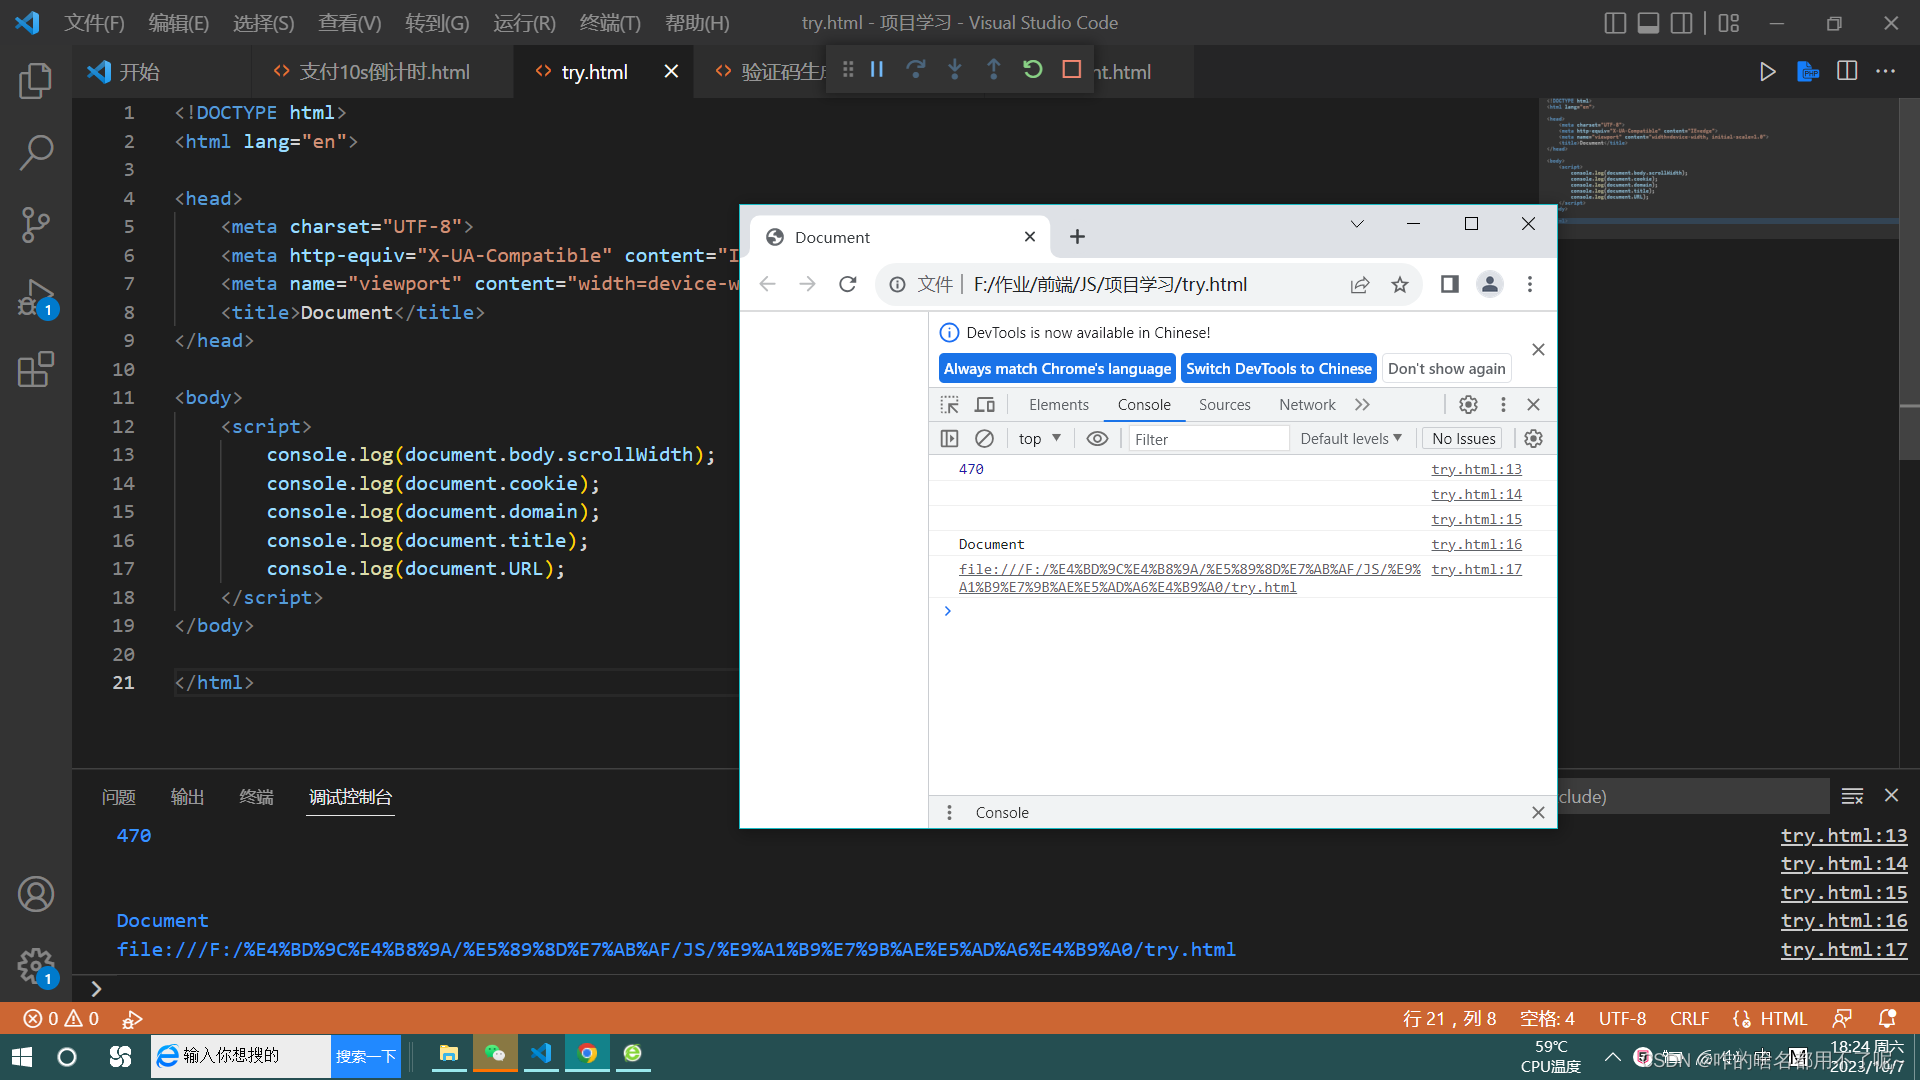Open a new Chrome tab
This screenshot has width=1920, height=1080.
(1077, 237)
